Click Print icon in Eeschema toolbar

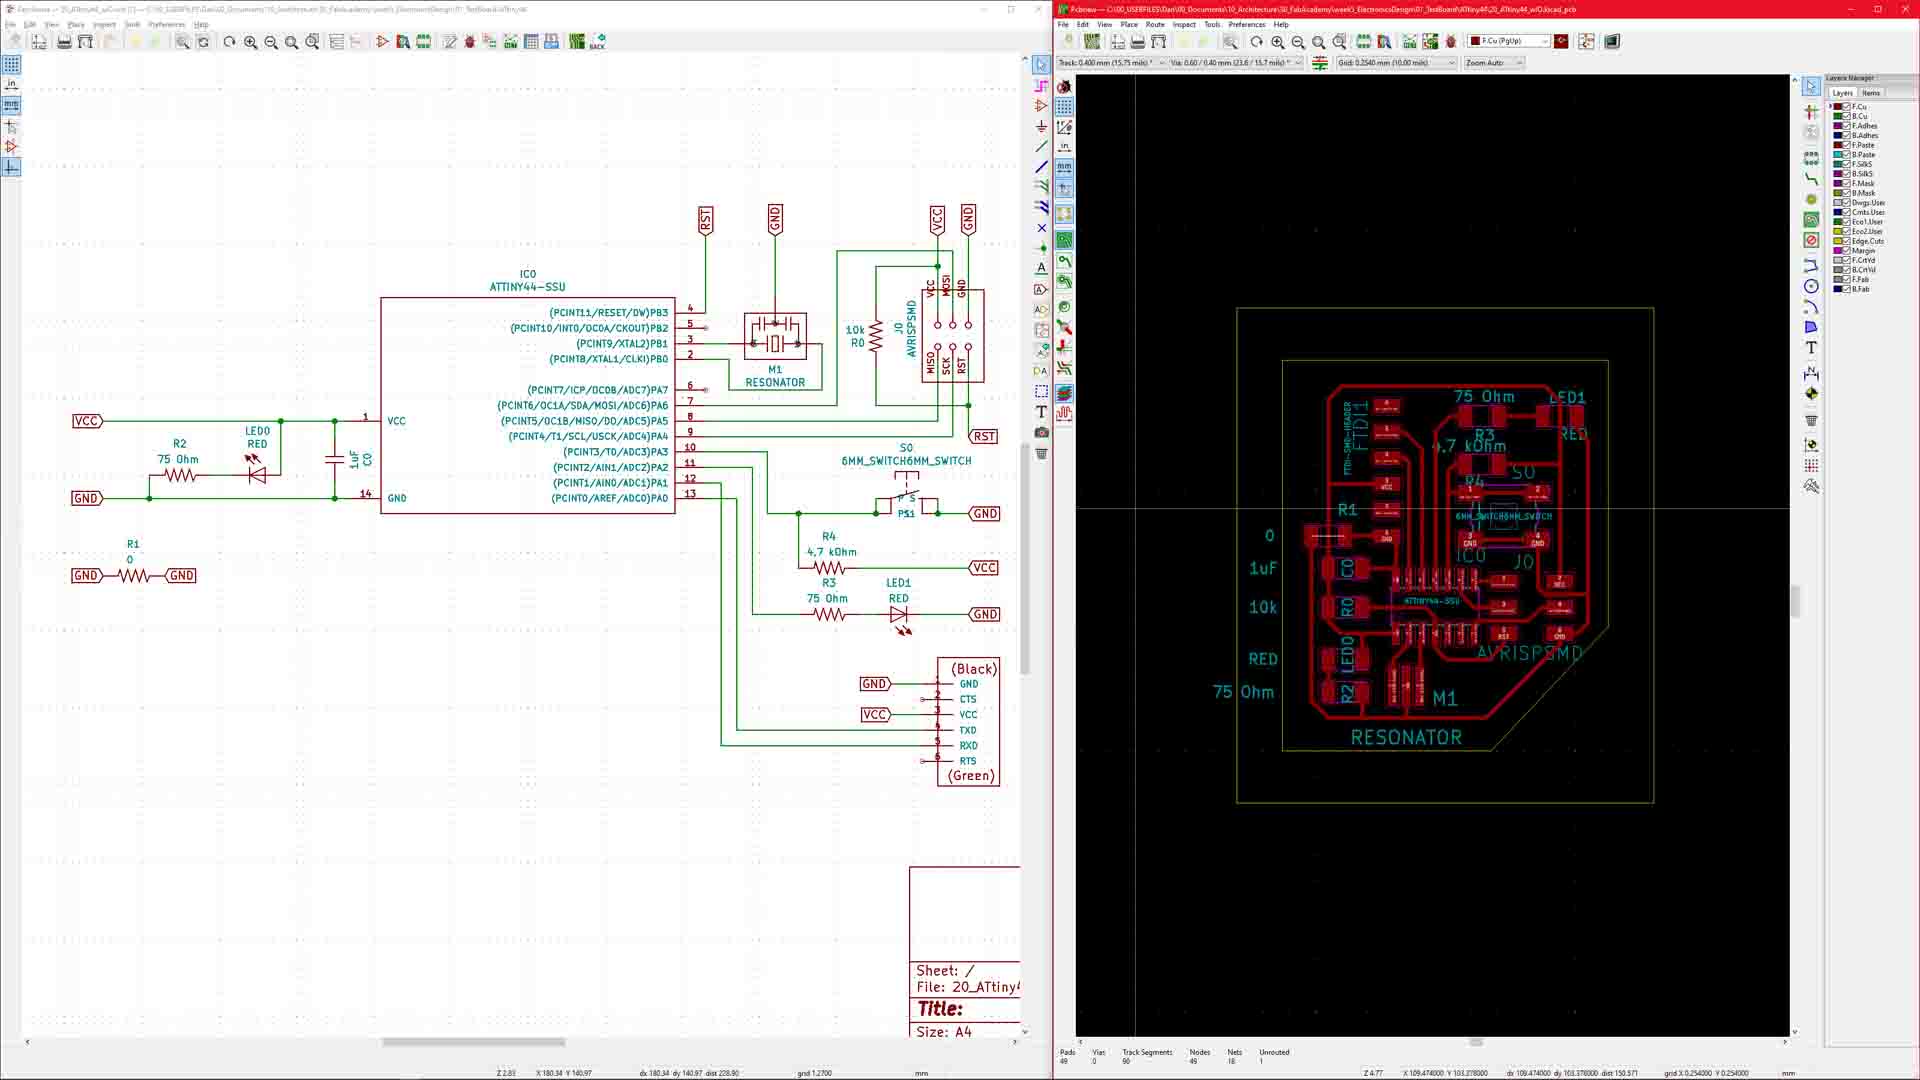[64, 42]
